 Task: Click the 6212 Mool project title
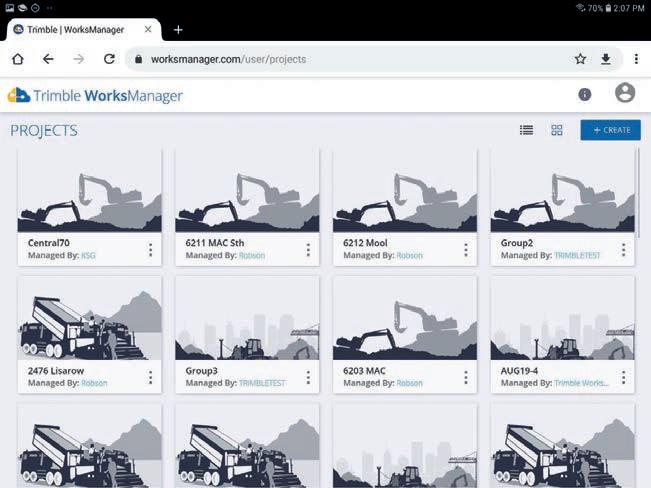[365, 243]
